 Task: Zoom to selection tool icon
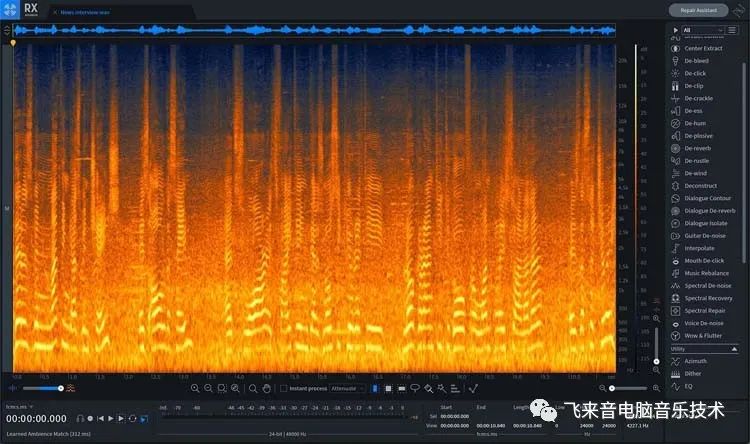(x=222, y=388)
